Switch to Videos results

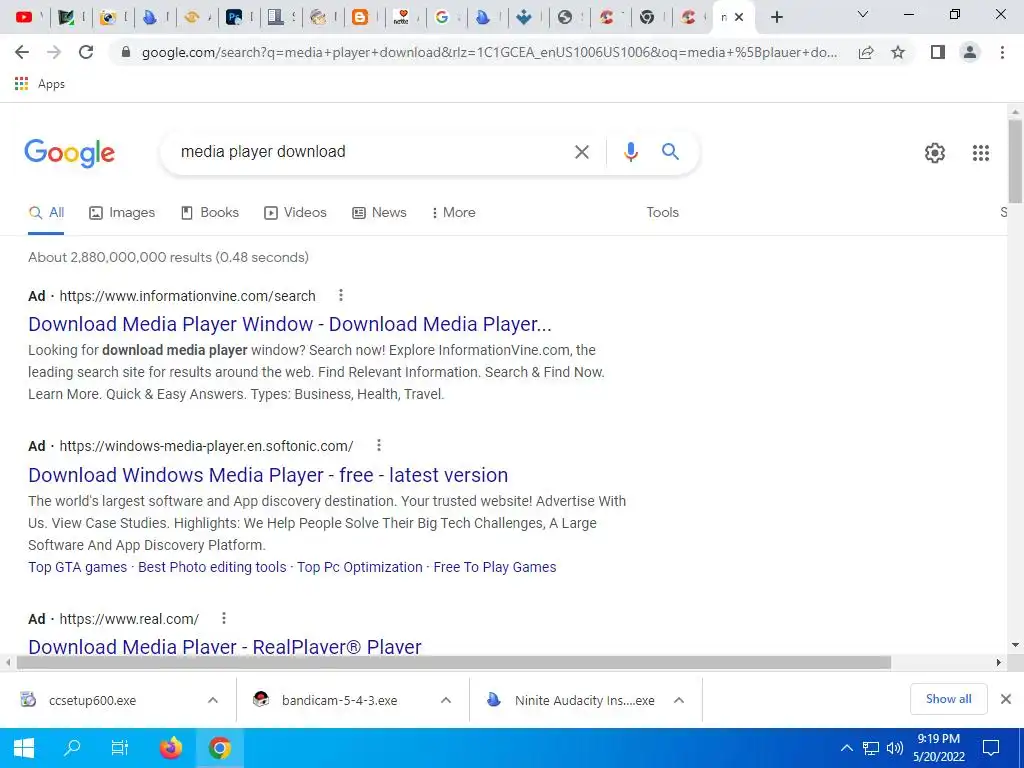pyautogui.click(x=295, y=212)
